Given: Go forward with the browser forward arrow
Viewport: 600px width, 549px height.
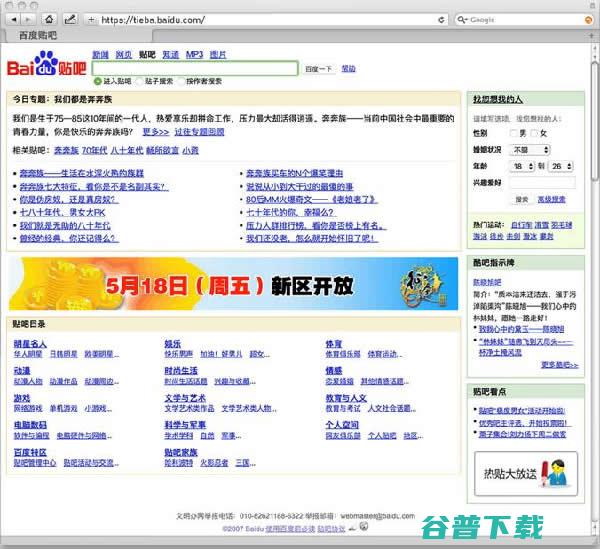Looking at the screenshot, I should point(28,19).
